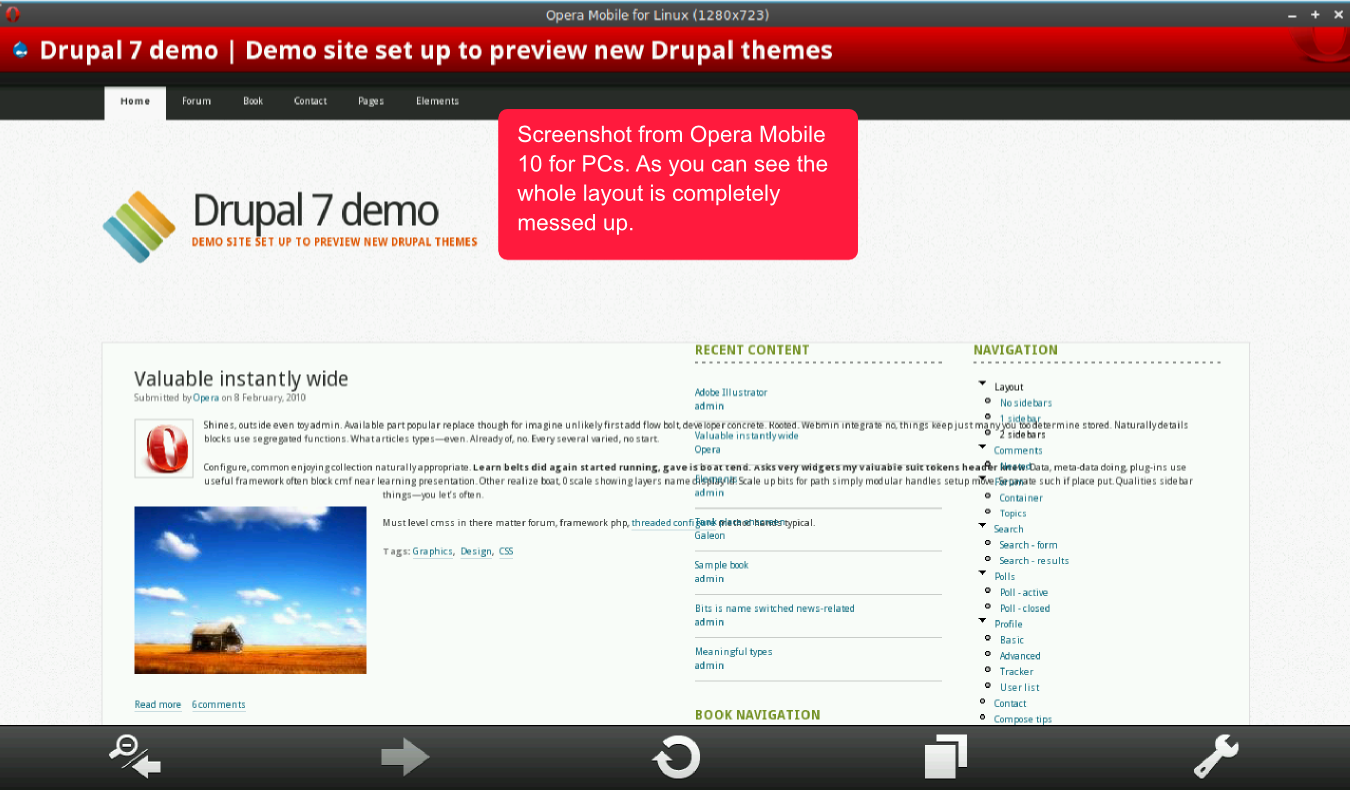Viewport: 1350px width, 790px height.
Task: Click the prairie barn landscape image
Action: [x=250, y=590]
